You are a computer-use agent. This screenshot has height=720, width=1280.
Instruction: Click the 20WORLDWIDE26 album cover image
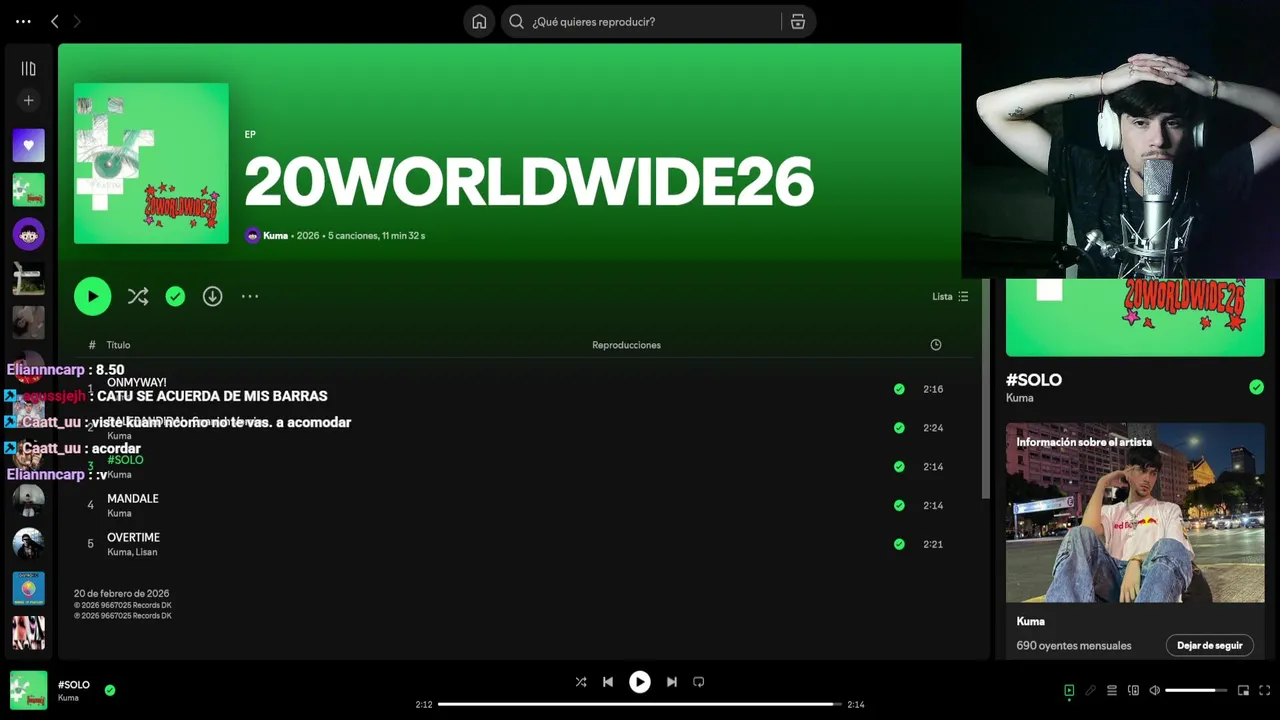pos(151,163)
